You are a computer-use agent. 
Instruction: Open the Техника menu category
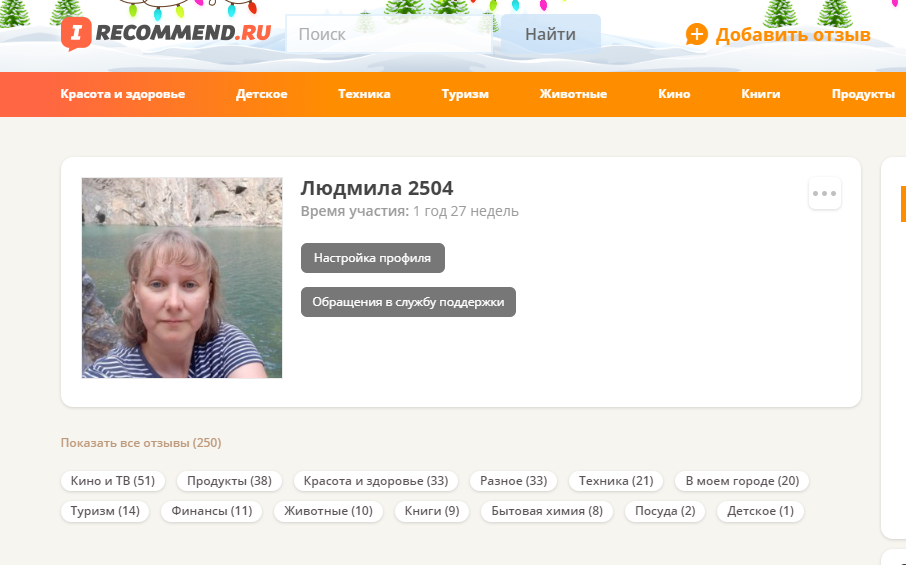[364, 94]
